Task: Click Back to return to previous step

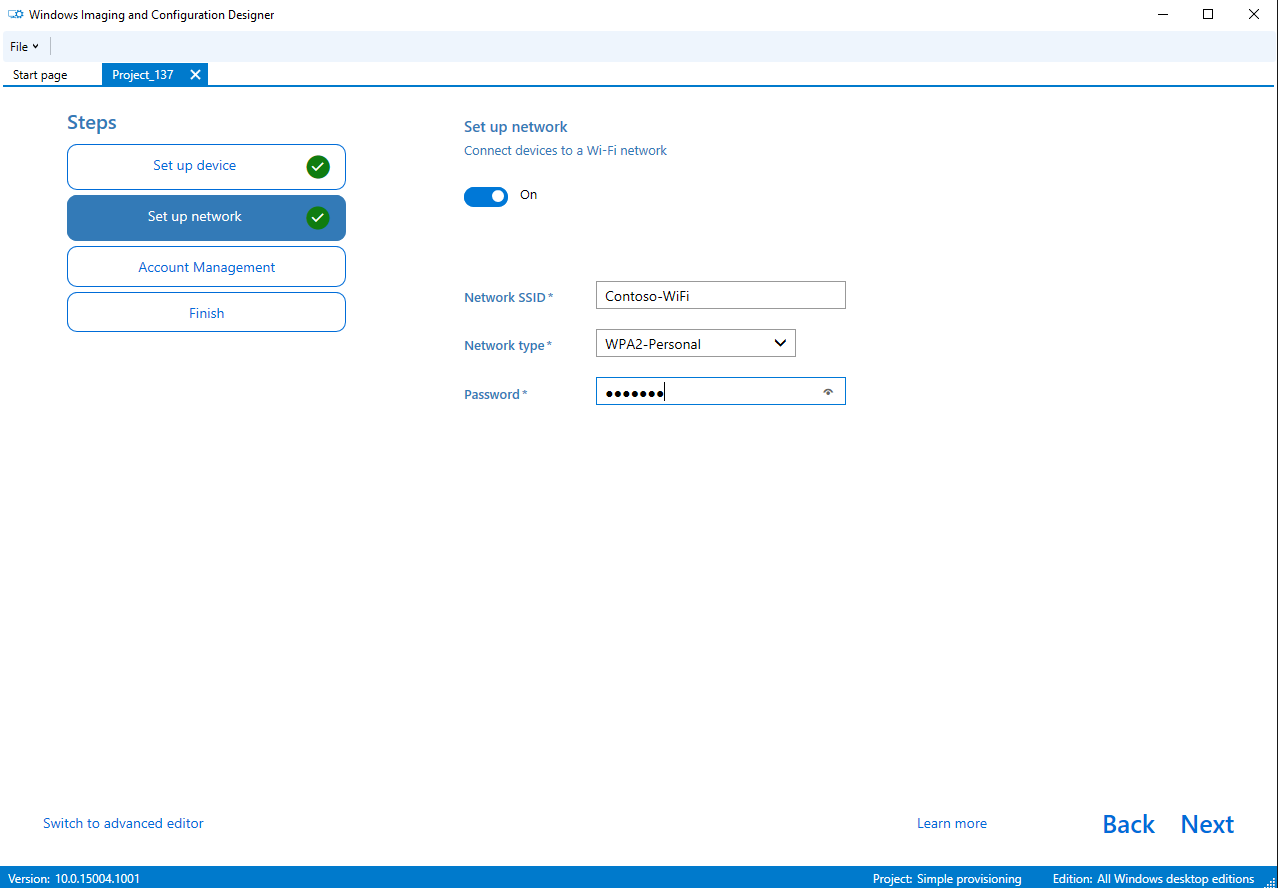Action: pos(1128,823)
